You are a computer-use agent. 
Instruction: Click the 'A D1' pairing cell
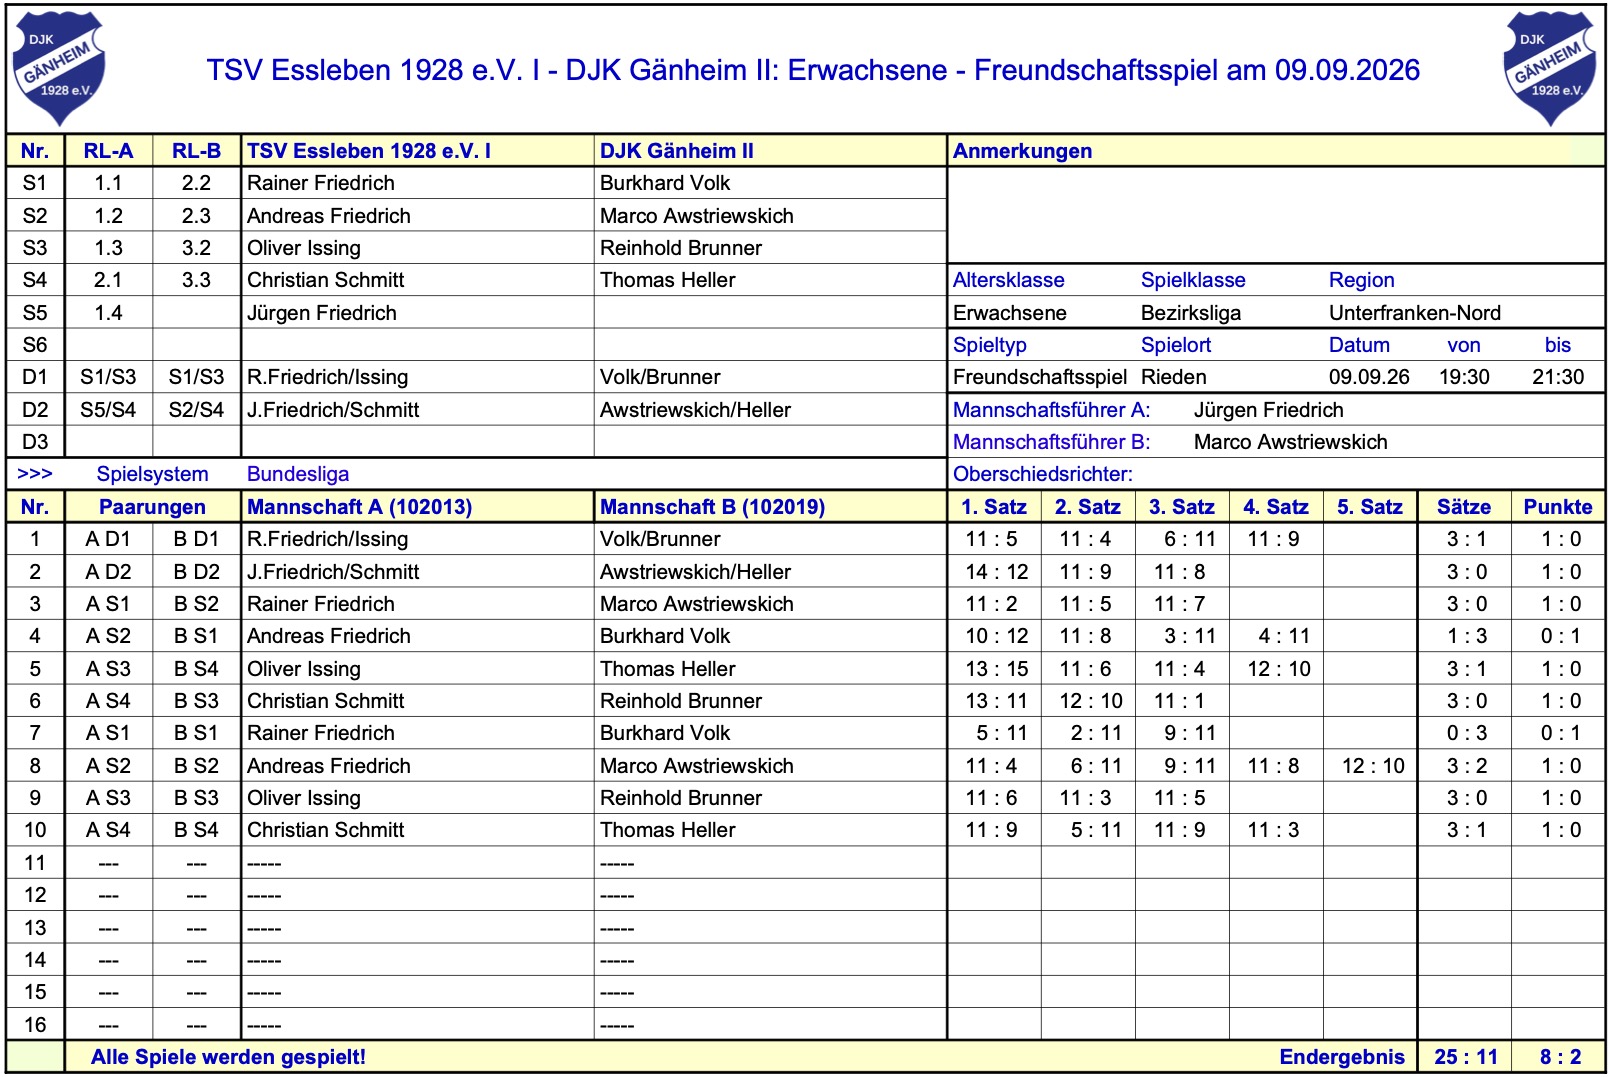pos(108,539)
